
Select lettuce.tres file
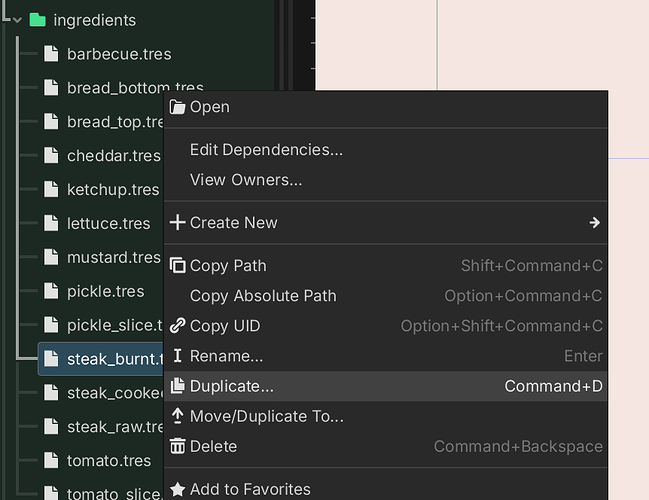tap(108, 224)
